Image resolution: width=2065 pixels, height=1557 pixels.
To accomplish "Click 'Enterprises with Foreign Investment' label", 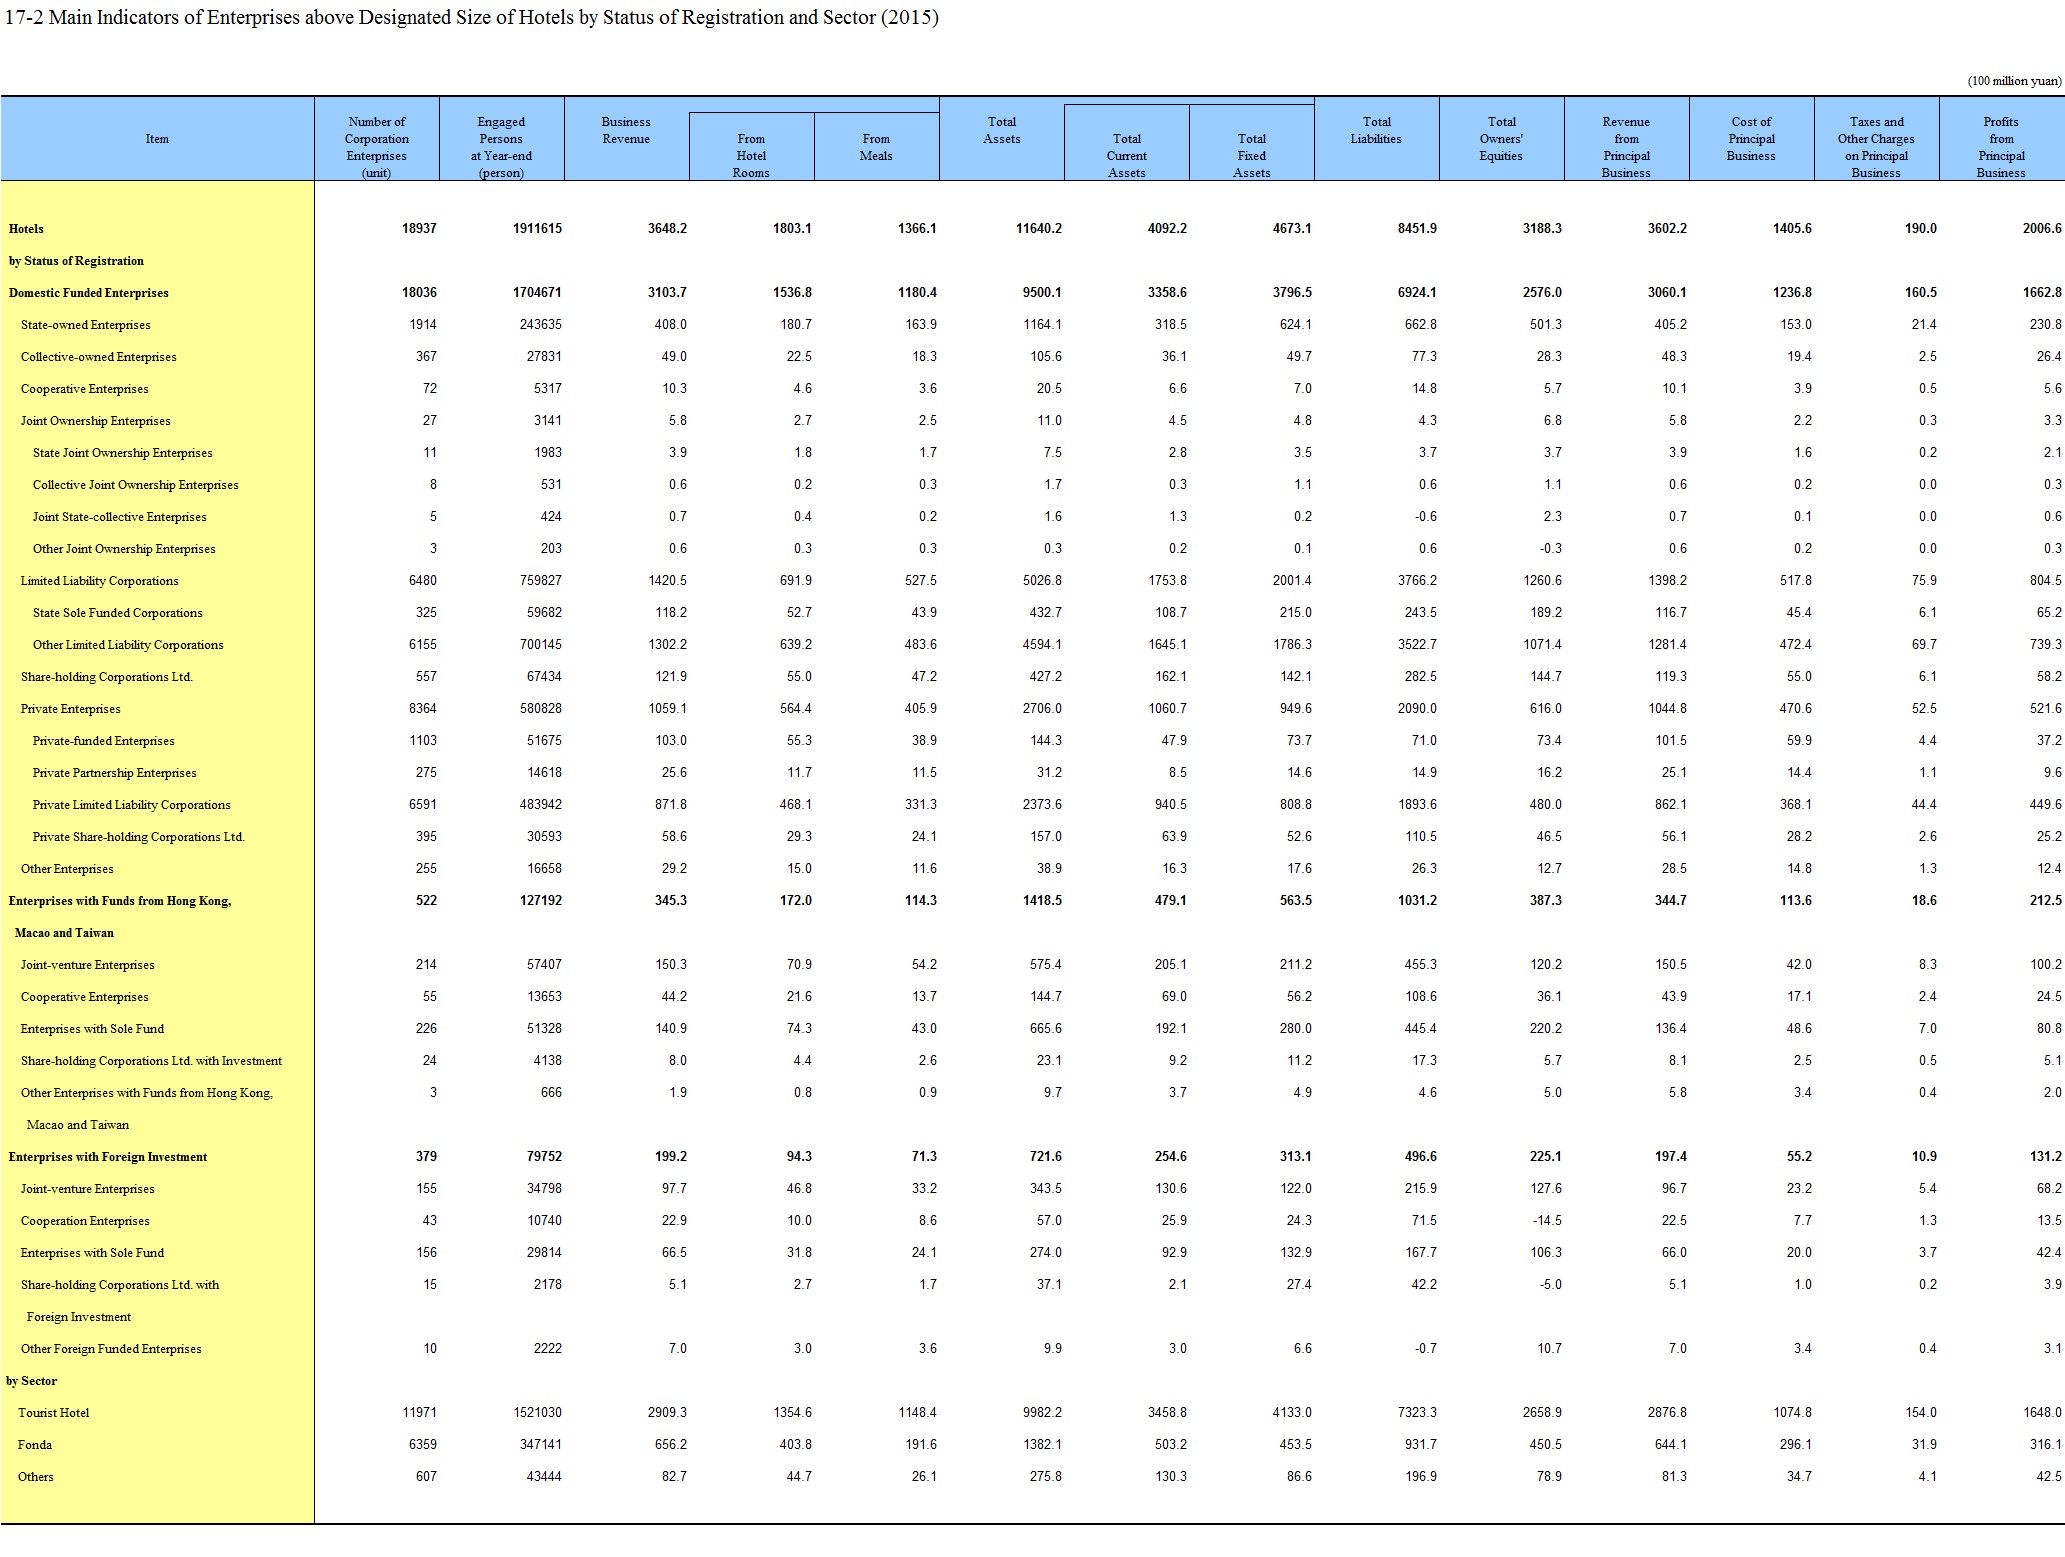I will [108, 1157].
